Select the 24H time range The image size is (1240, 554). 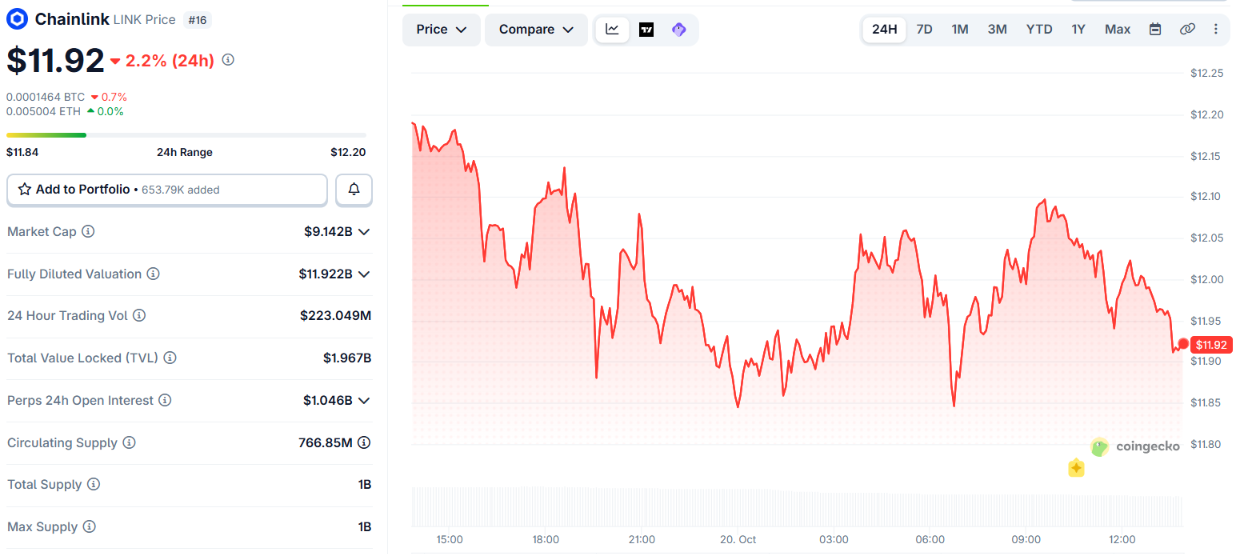[x=885, y=29]
